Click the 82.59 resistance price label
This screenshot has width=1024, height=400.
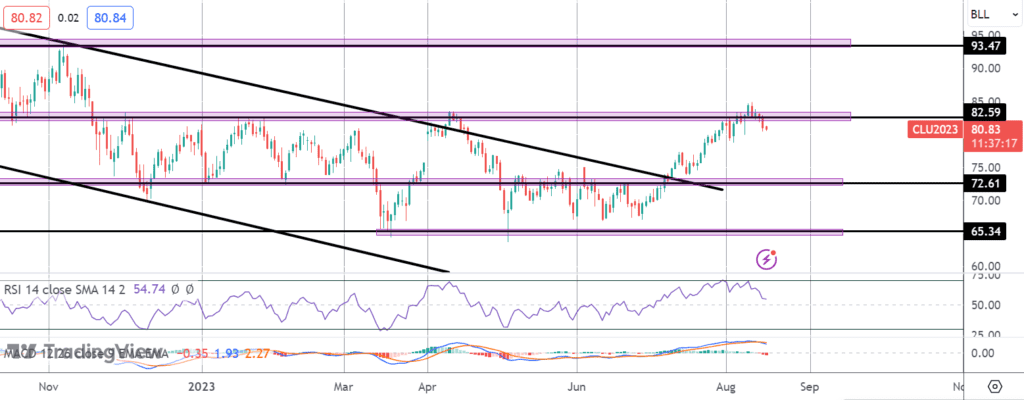[984, 111]
